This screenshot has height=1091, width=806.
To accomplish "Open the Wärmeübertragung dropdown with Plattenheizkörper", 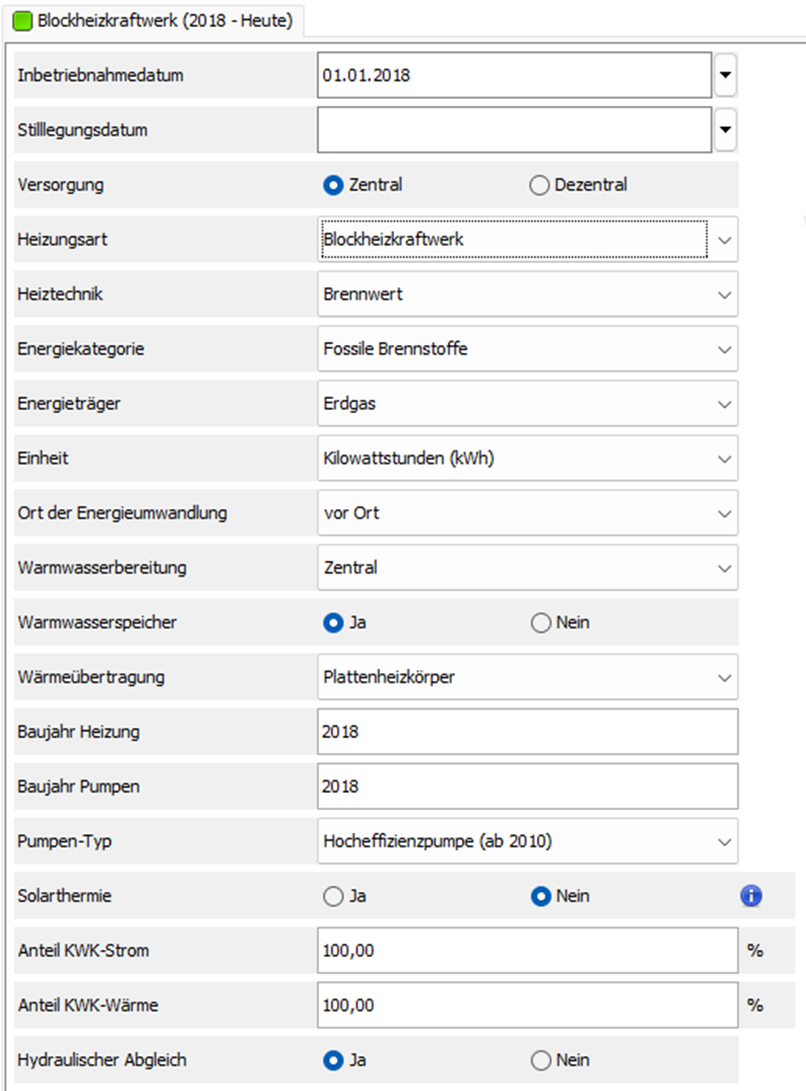I will (x=725, y=678).
